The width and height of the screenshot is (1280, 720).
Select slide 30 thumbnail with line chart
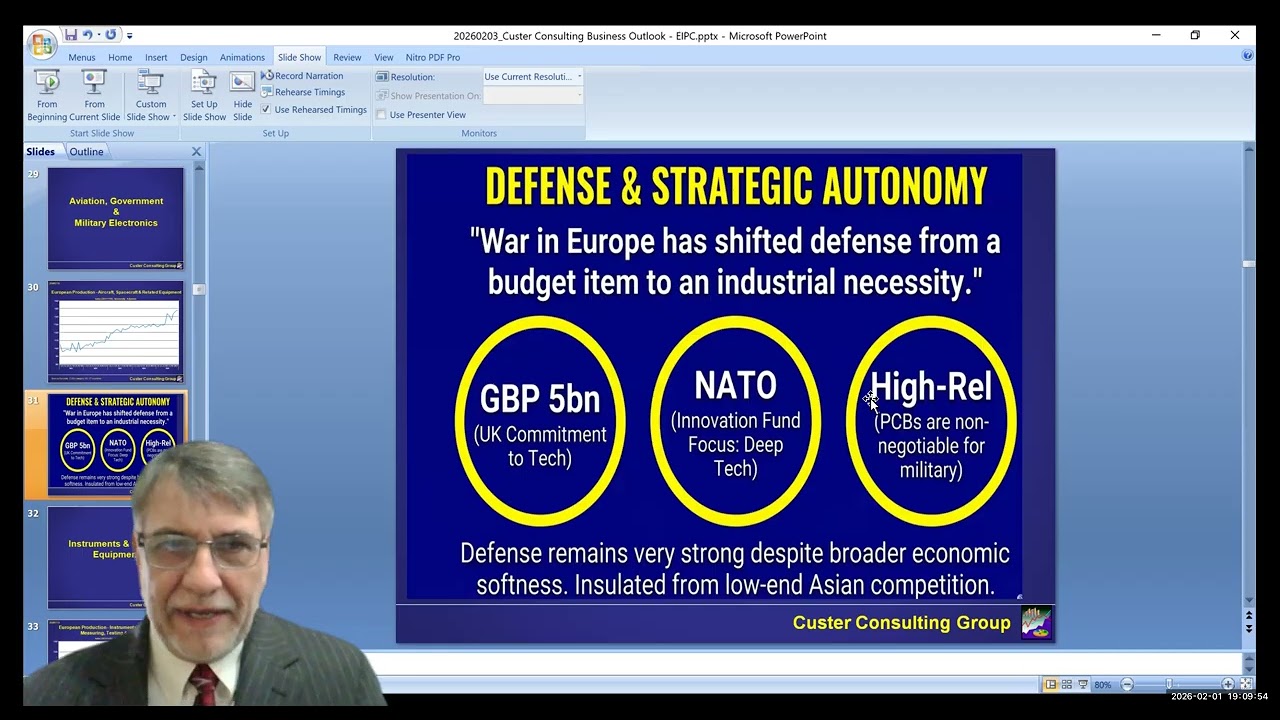click(x=116, y=332)
